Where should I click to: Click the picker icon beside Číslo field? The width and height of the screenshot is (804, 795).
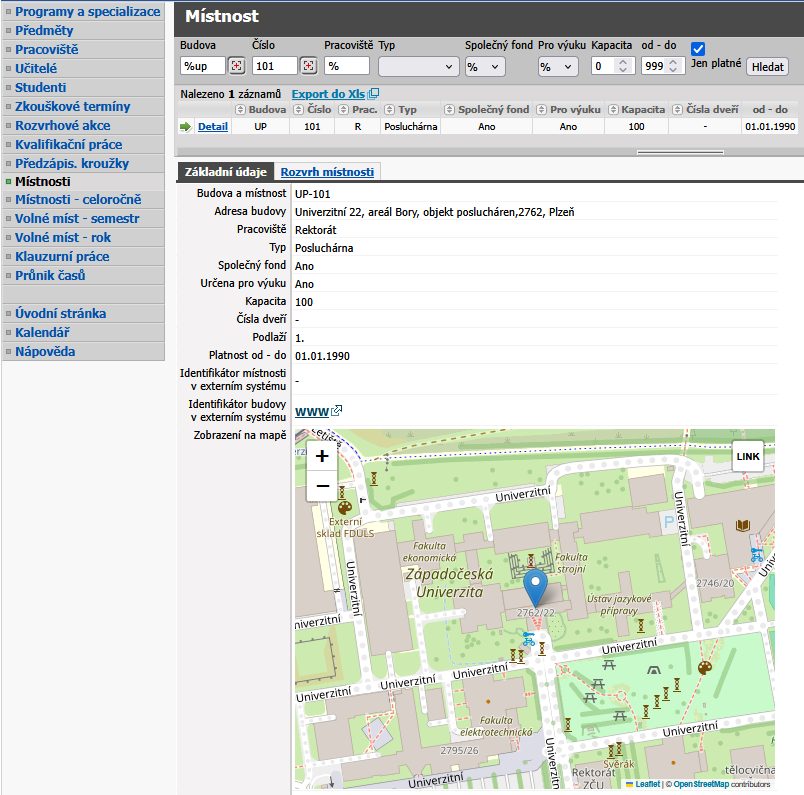pyautogui.click(x=309, y=66)
